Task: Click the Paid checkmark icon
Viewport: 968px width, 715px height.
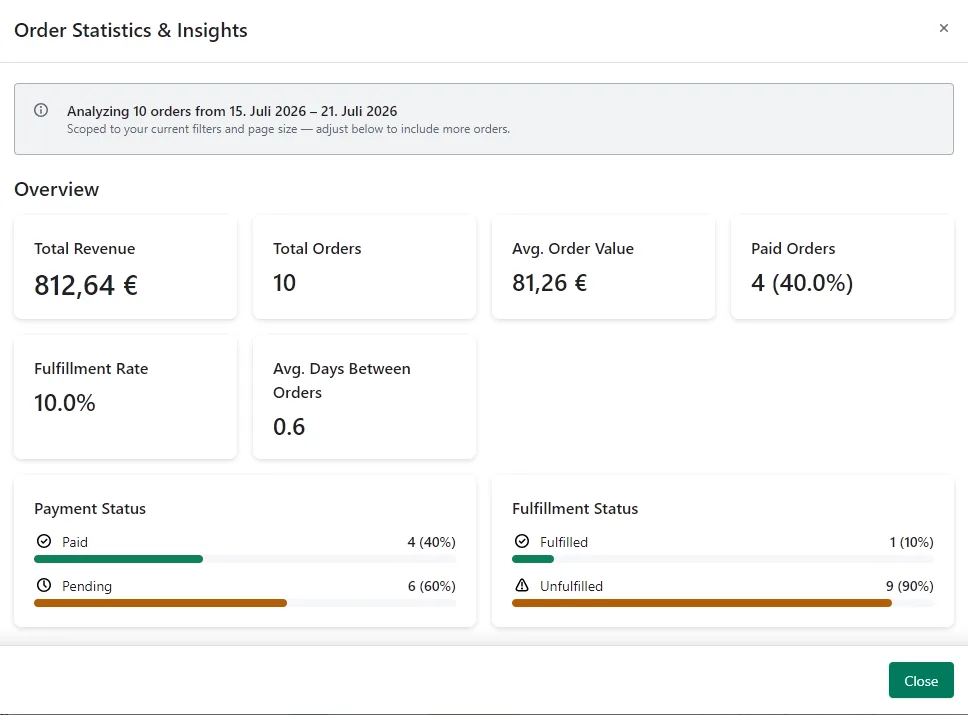Action: click(44, 541)
